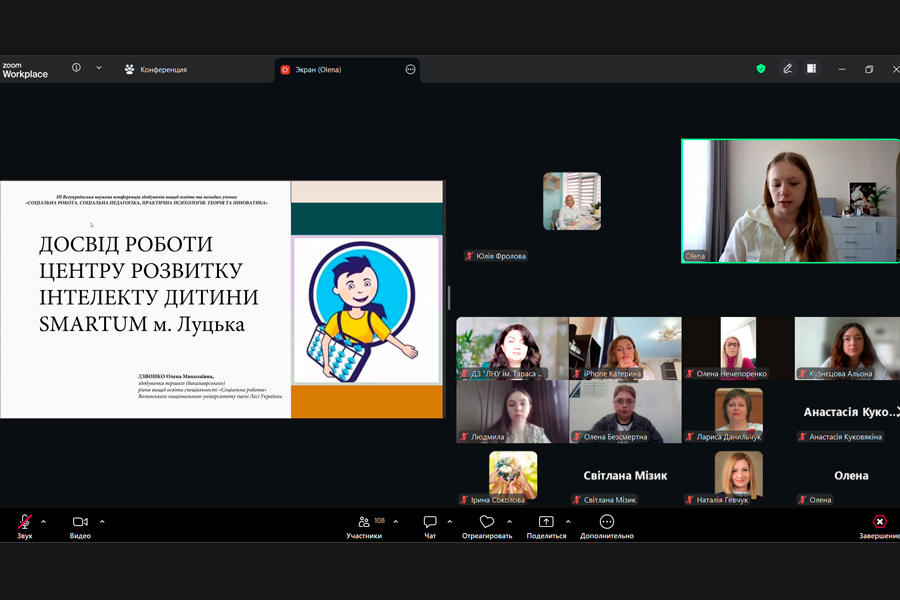Start camera with the Видео button
This screenshot has width=900, height=600.
tap(80, 527)
